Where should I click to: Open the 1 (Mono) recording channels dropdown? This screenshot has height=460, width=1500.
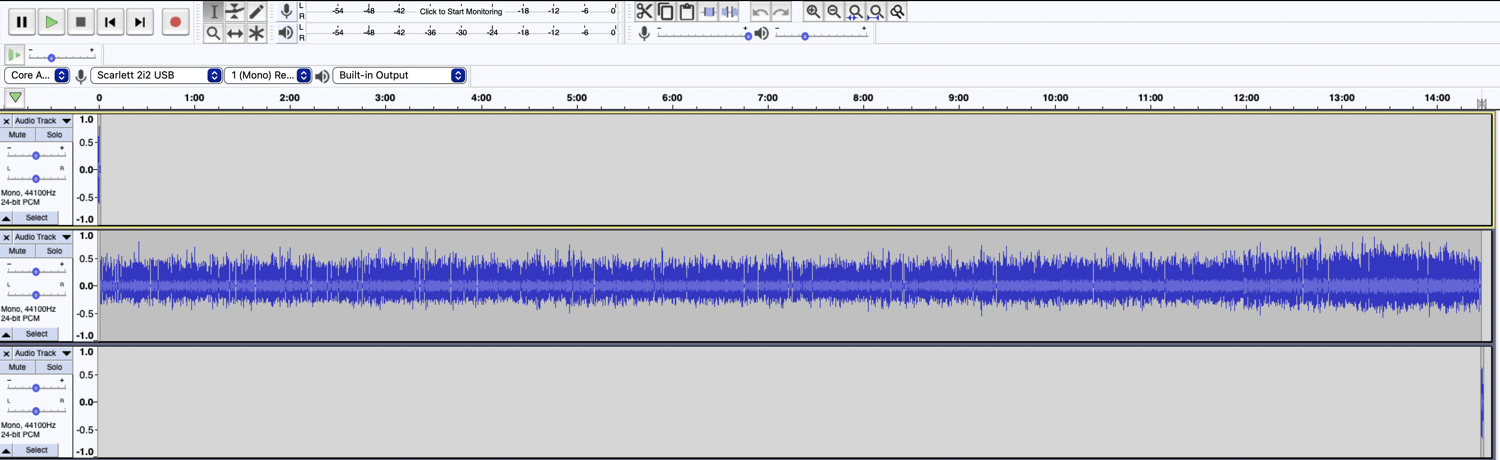pyautogui.click(x=269, y=75)
